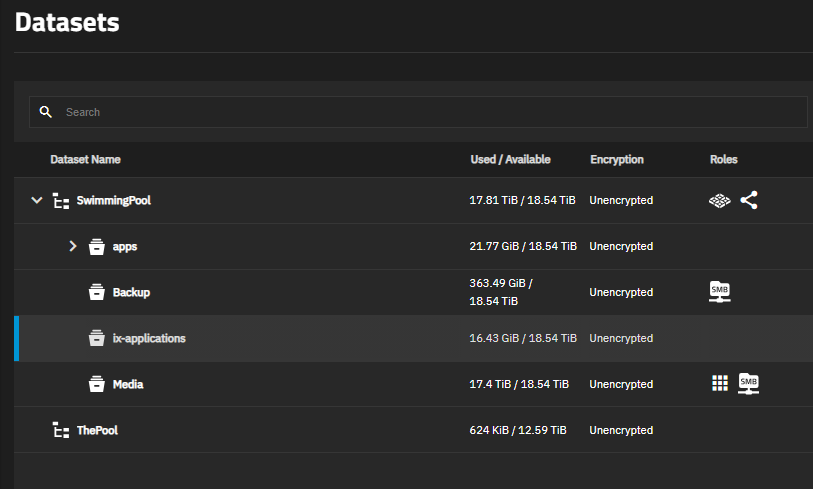813x489 pixels.
Task: Select the Media dataset row
Action: tap(413, 384)
